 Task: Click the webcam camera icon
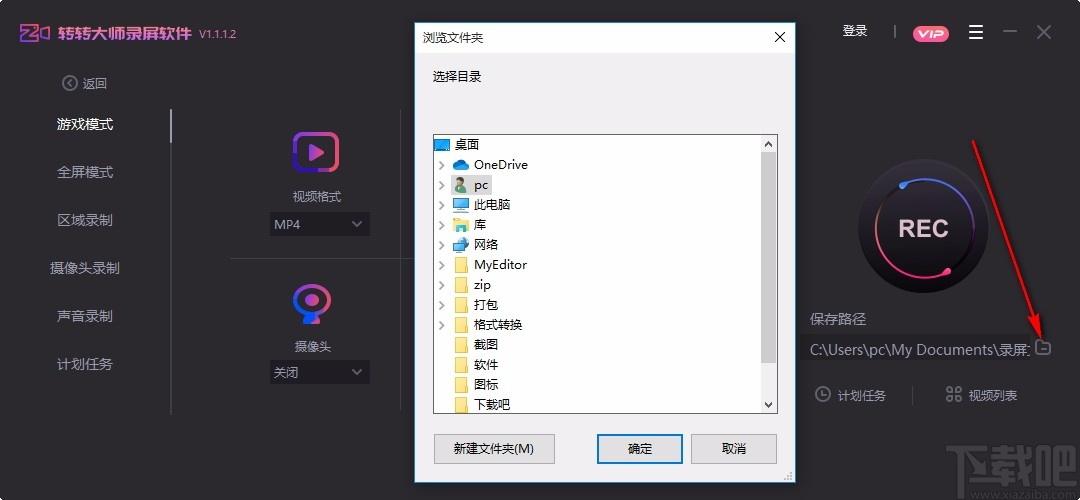point(312,304)
